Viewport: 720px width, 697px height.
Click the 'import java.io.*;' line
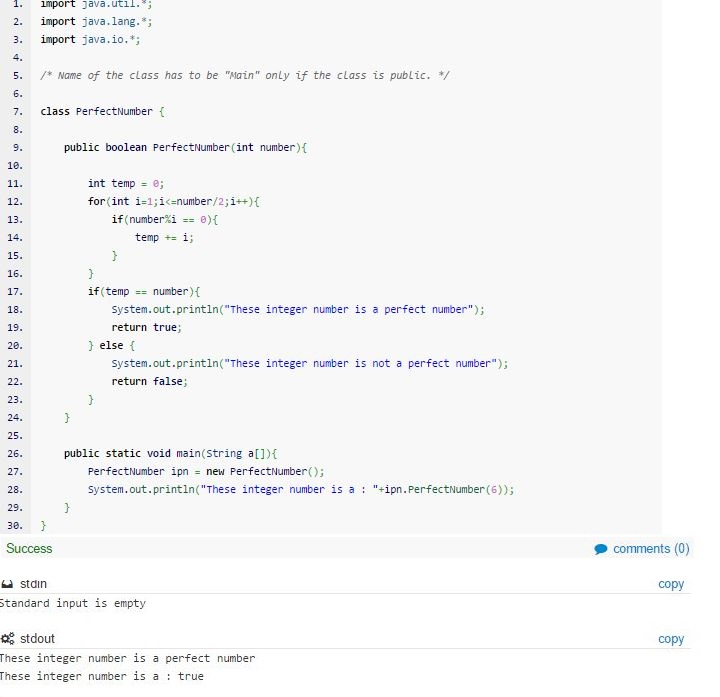click(90, 39)
